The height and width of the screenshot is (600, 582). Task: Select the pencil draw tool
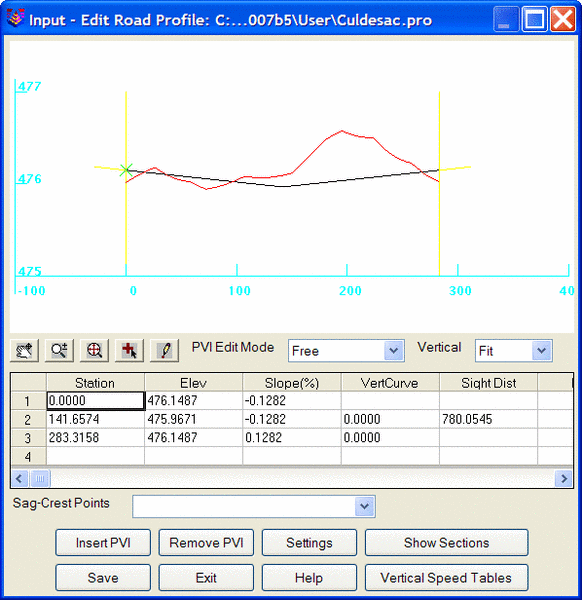(165, 351)
